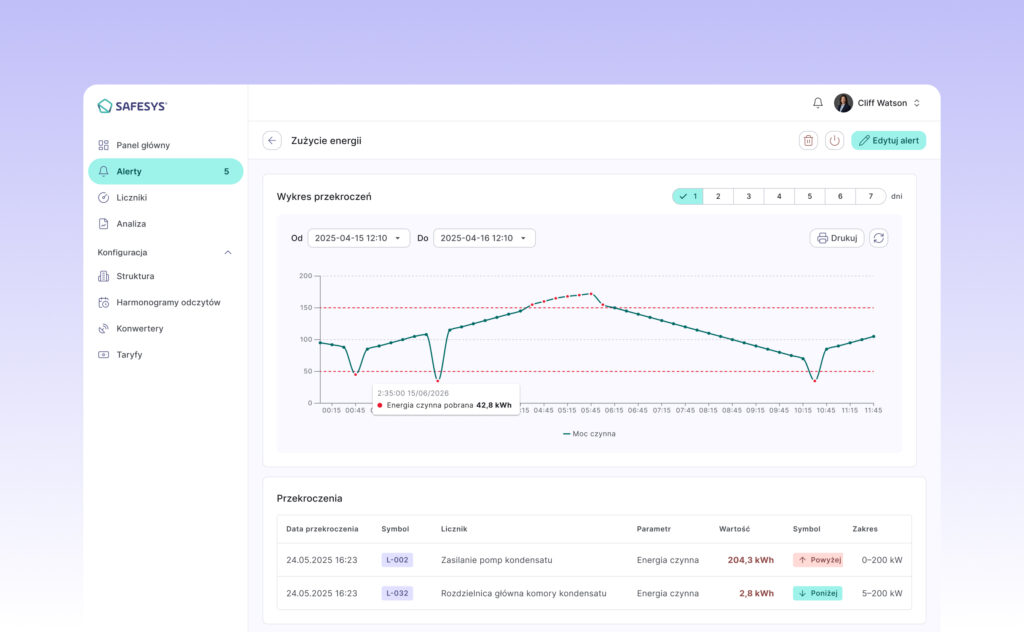
Task: Toggle the Moc czynna legend entry
Action: click(589, 434)
